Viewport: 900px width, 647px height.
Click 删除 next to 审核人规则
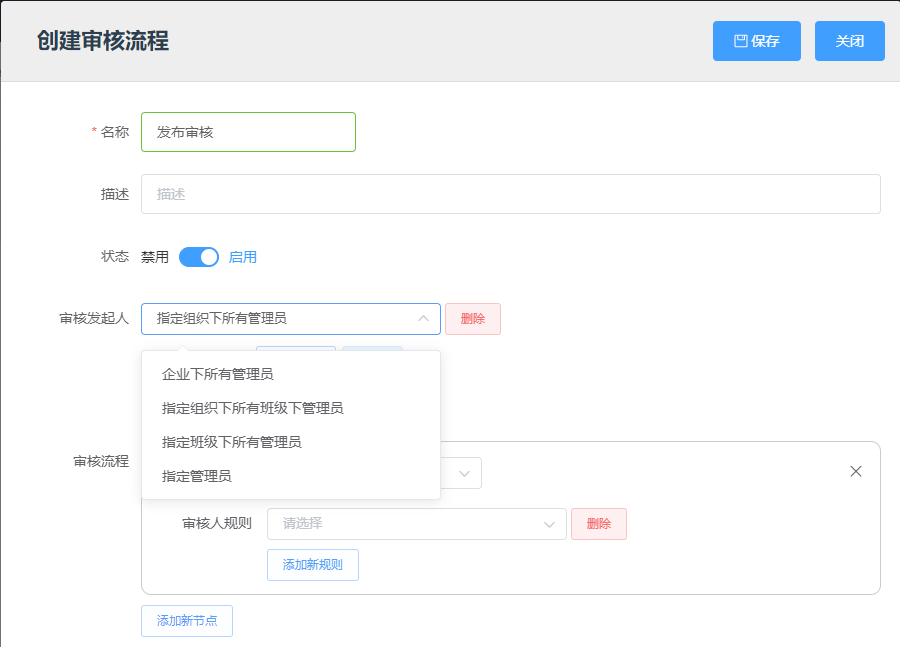point(598,523)
